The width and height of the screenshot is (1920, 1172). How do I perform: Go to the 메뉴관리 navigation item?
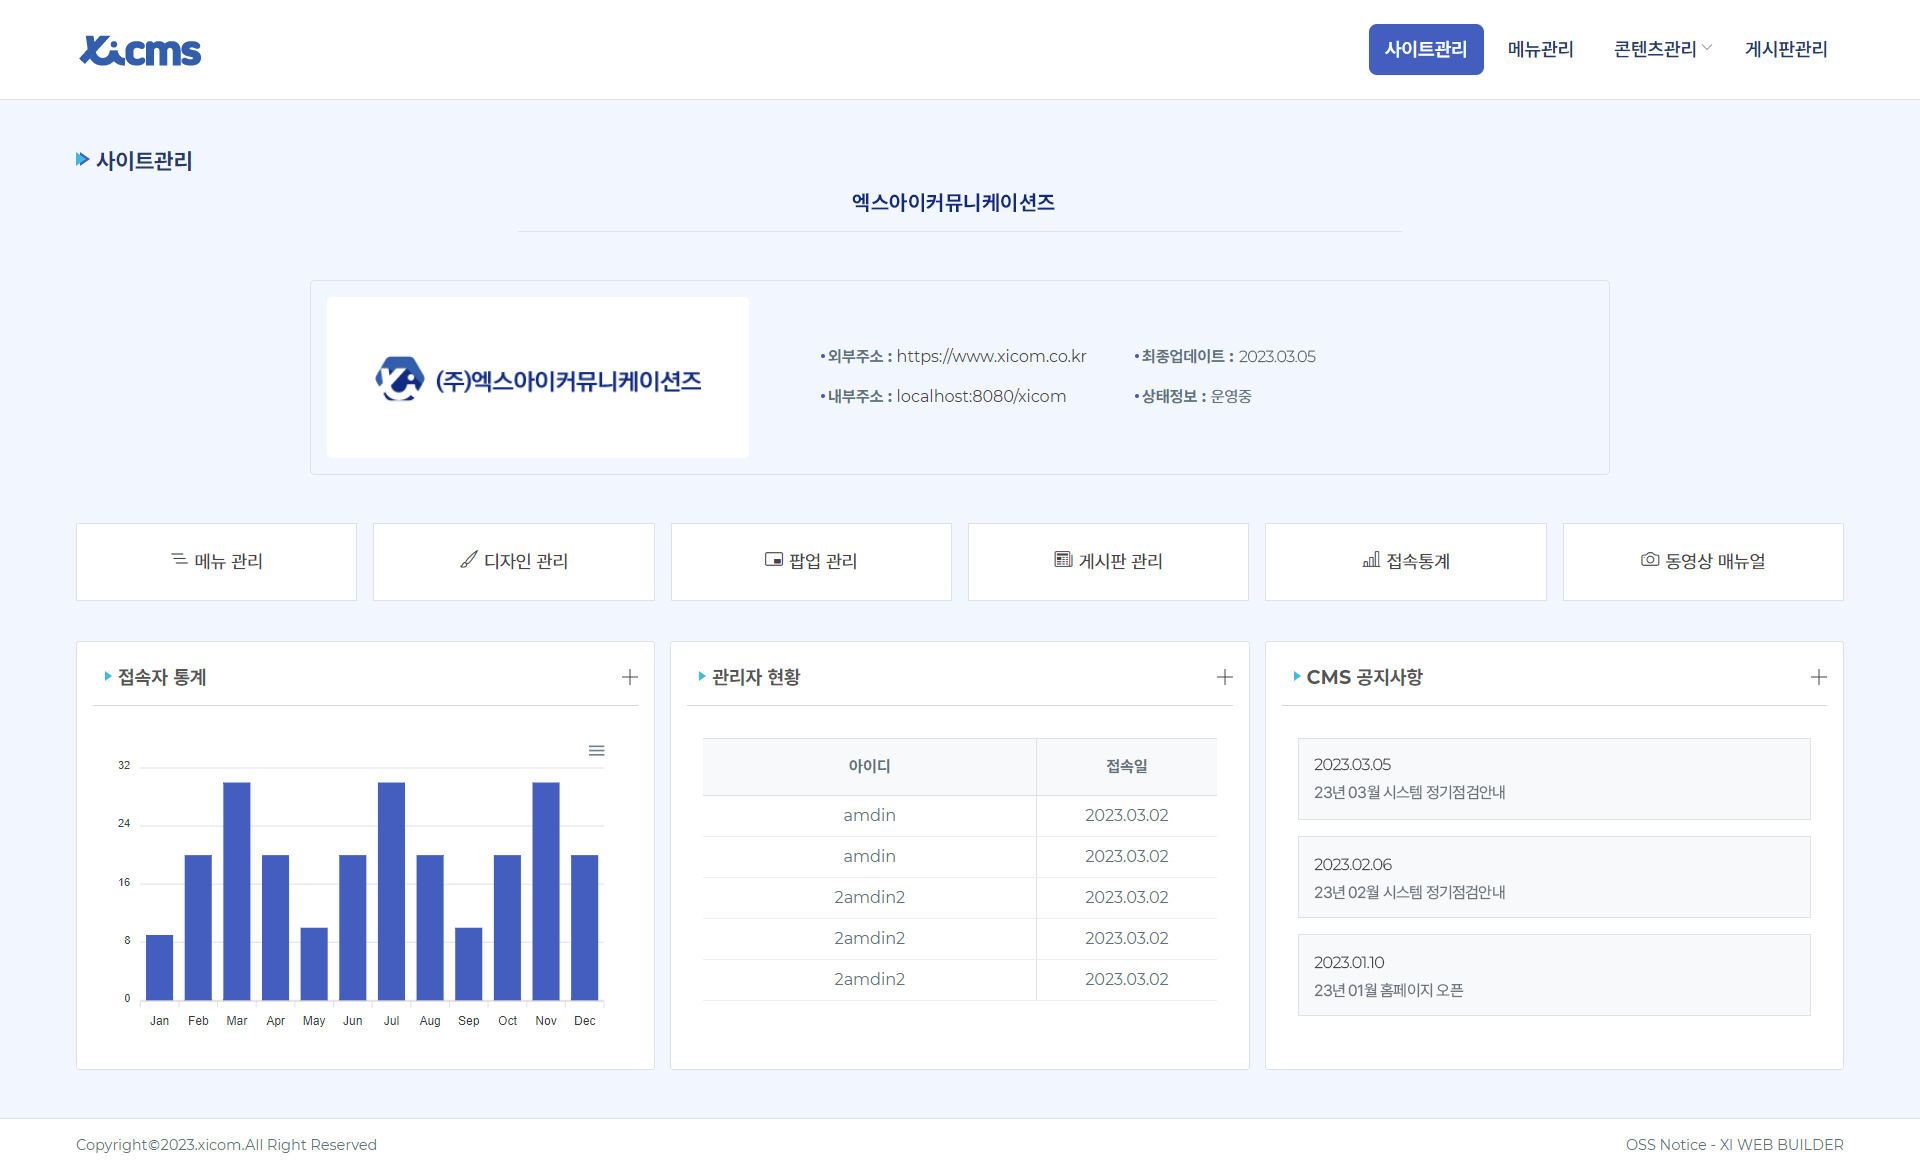[1540, 49]
